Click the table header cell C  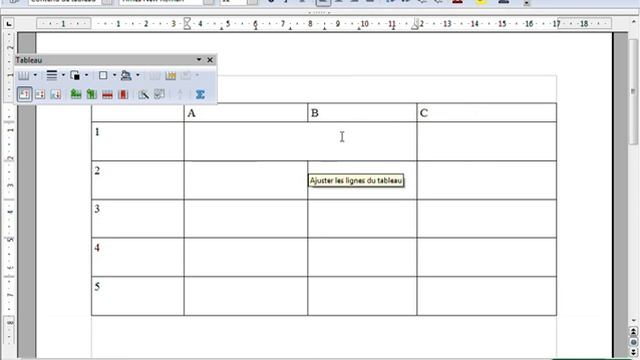tap(487, 113)
